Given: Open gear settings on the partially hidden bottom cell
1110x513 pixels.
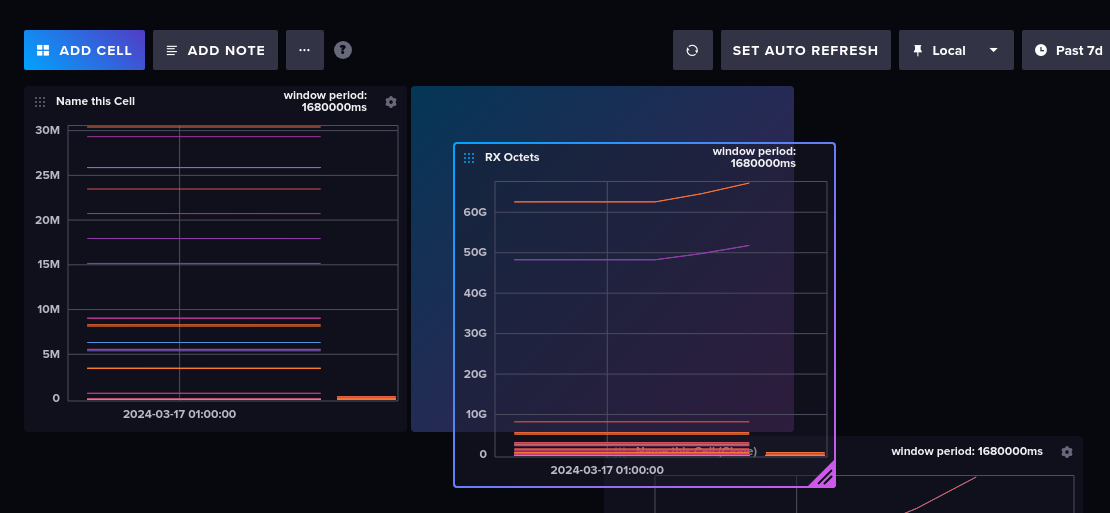Looking at the screenshot, I should (1067, 452).
